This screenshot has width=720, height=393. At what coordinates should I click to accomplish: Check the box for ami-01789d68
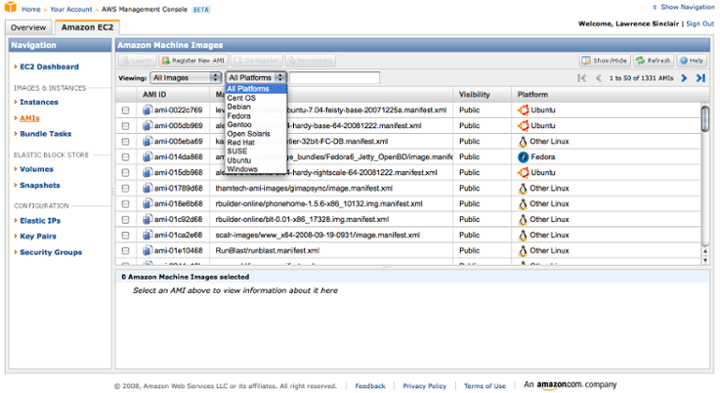point(125,188)
